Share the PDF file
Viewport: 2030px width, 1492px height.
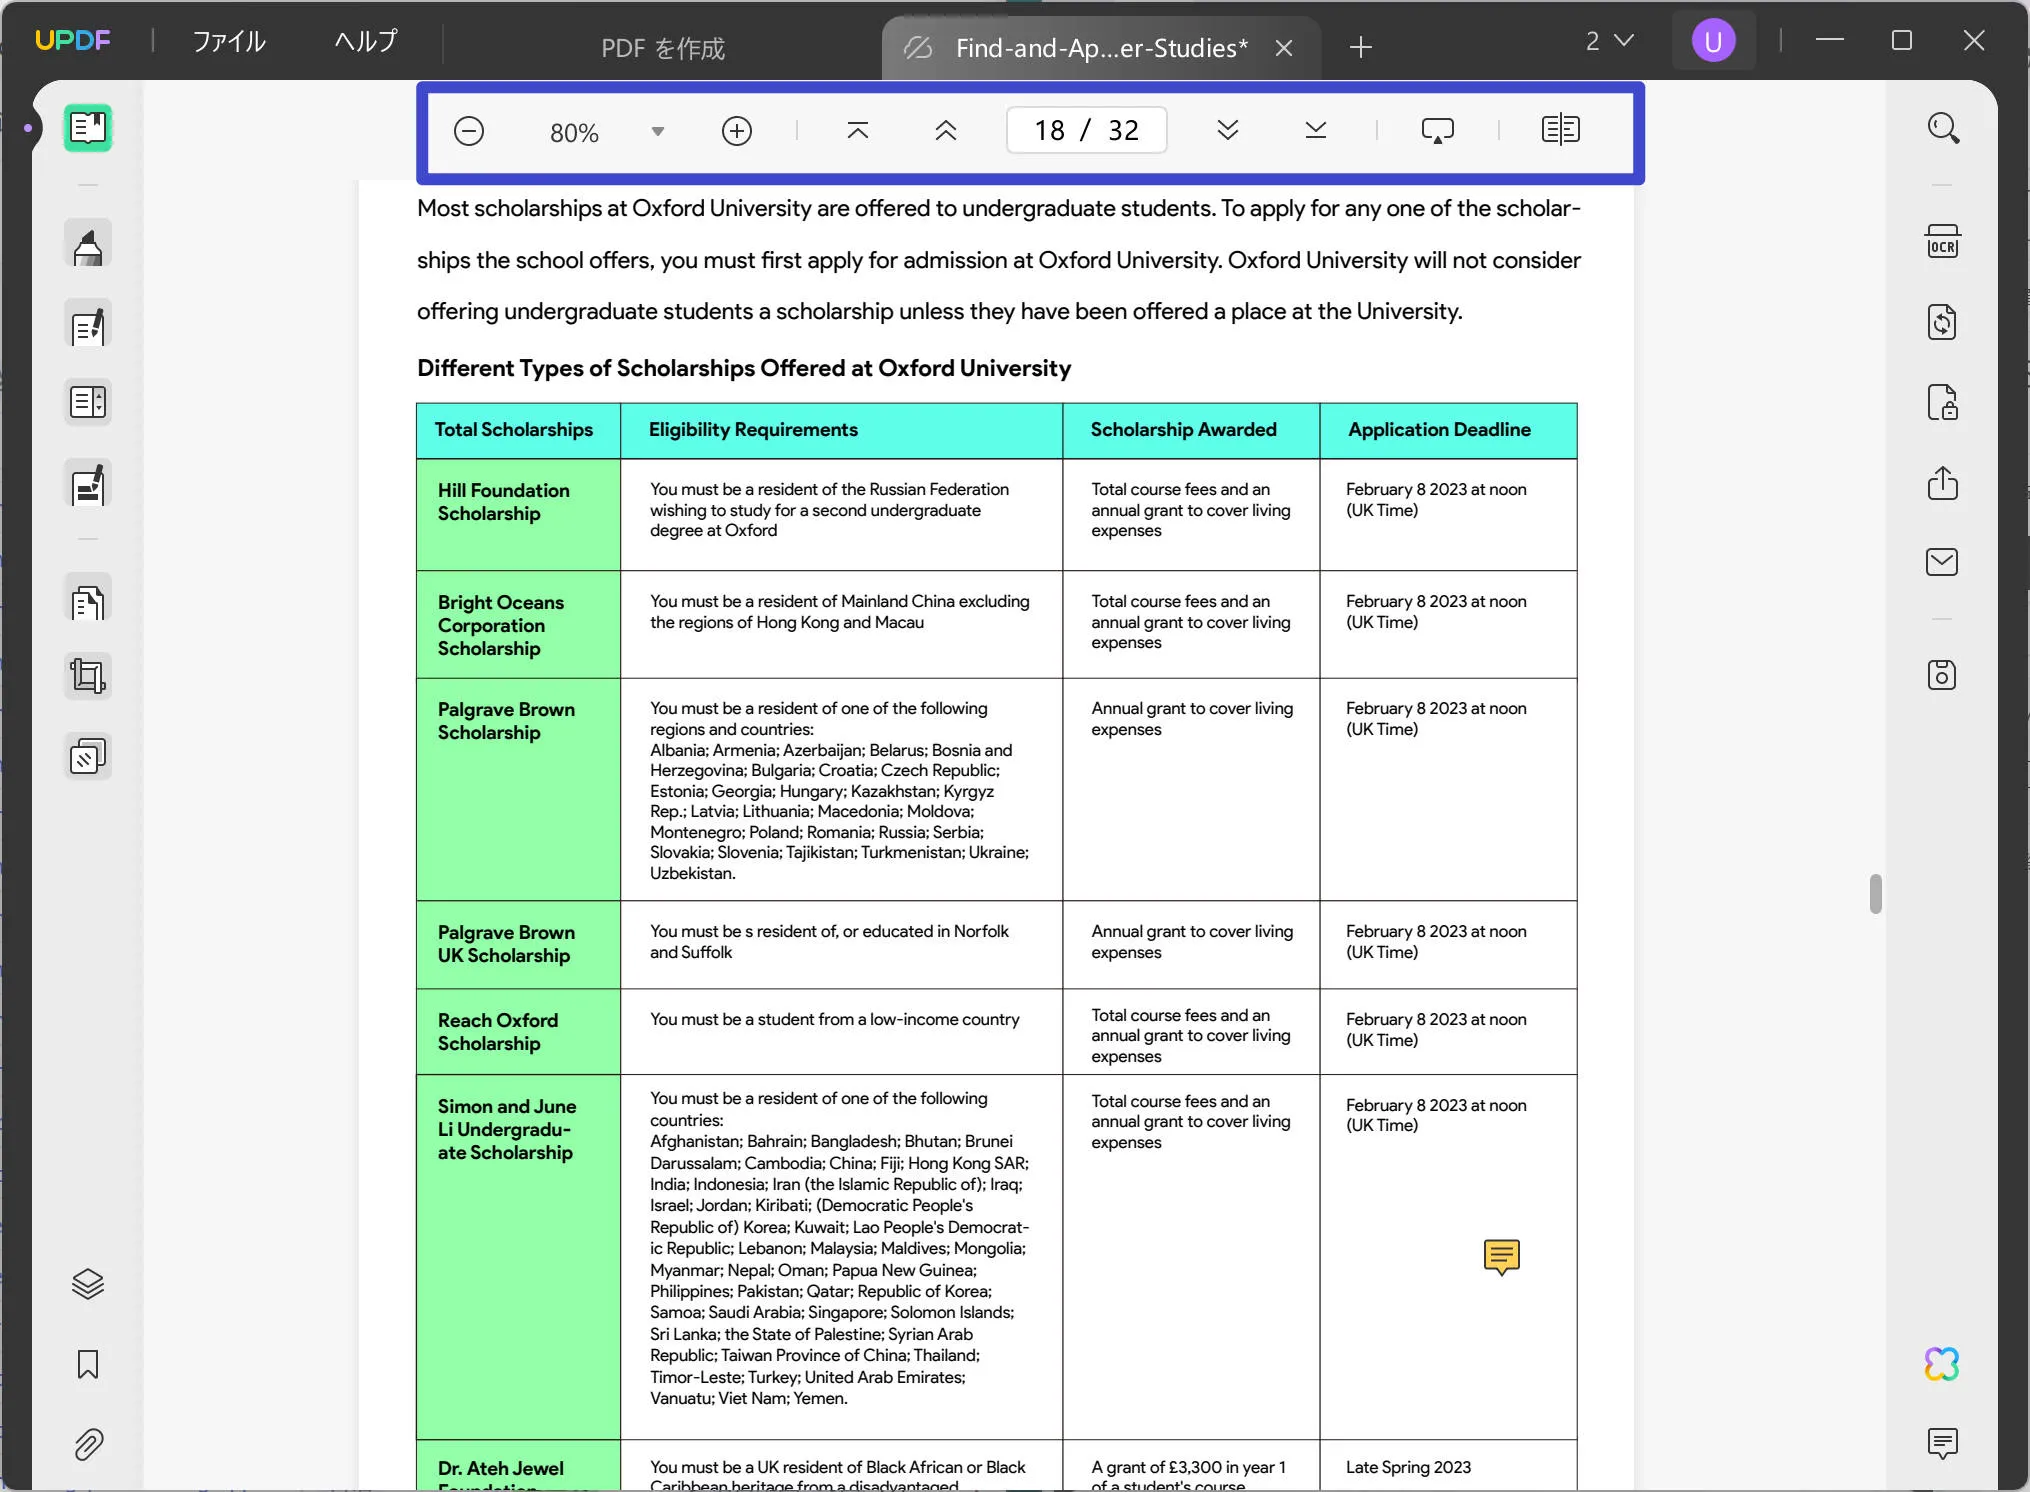pos(1943,483)
